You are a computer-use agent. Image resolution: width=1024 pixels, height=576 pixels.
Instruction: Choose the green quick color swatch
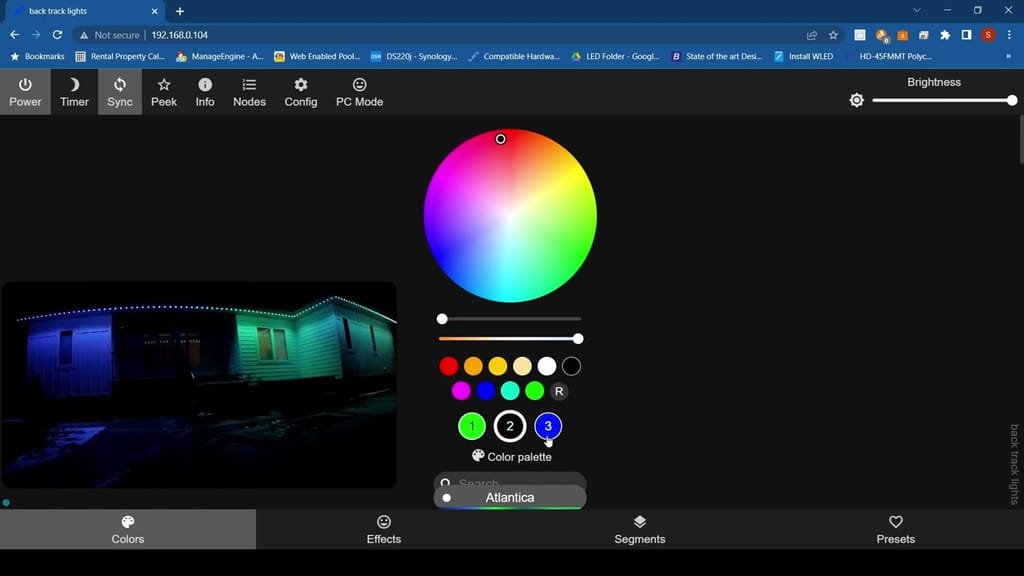[x=534, y=391]
